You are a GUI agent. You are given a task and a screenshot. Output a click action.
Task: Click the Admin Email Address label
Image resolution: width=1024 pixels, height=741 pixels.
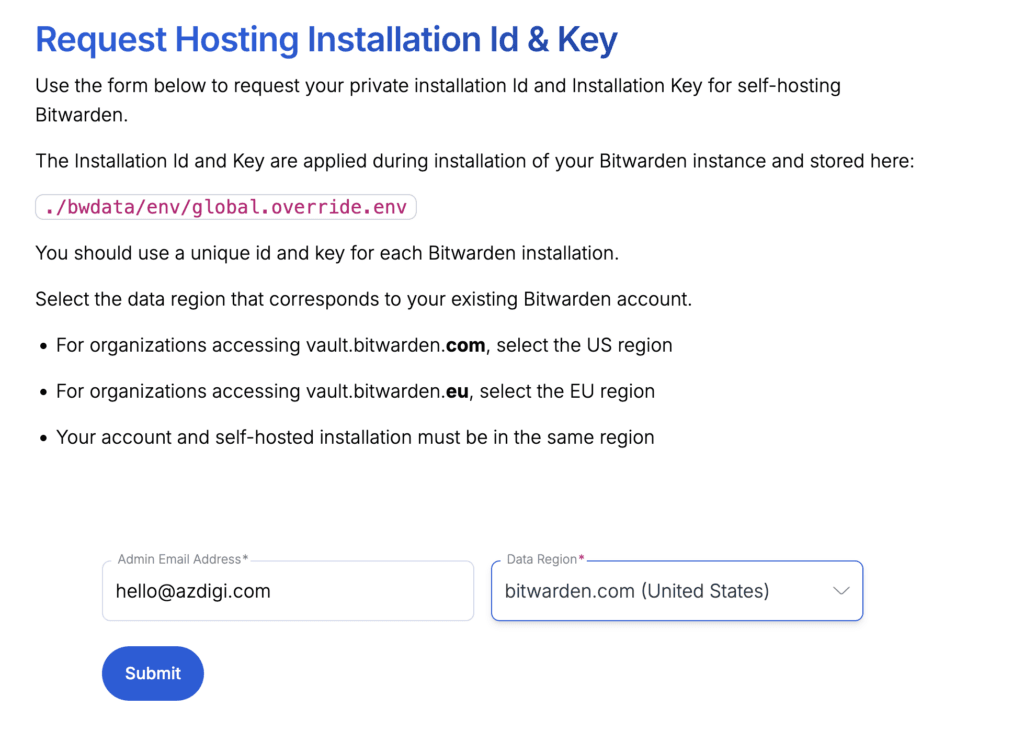click(179, 559)
